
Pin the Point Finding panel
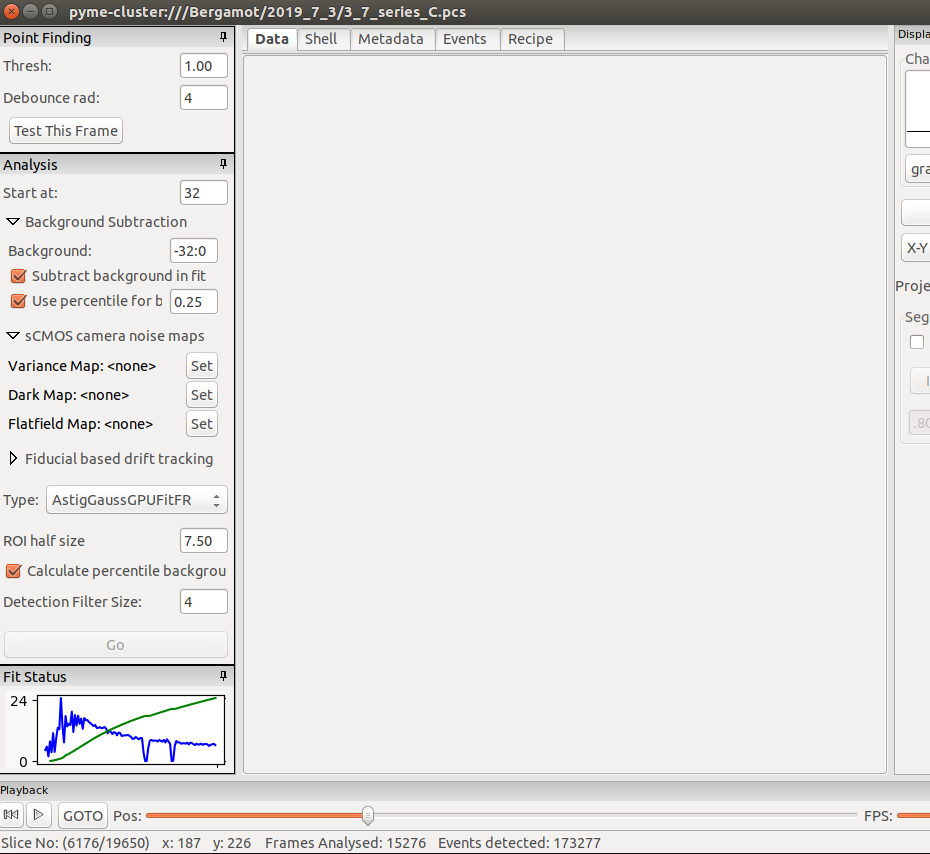click(x=223, y=37)
